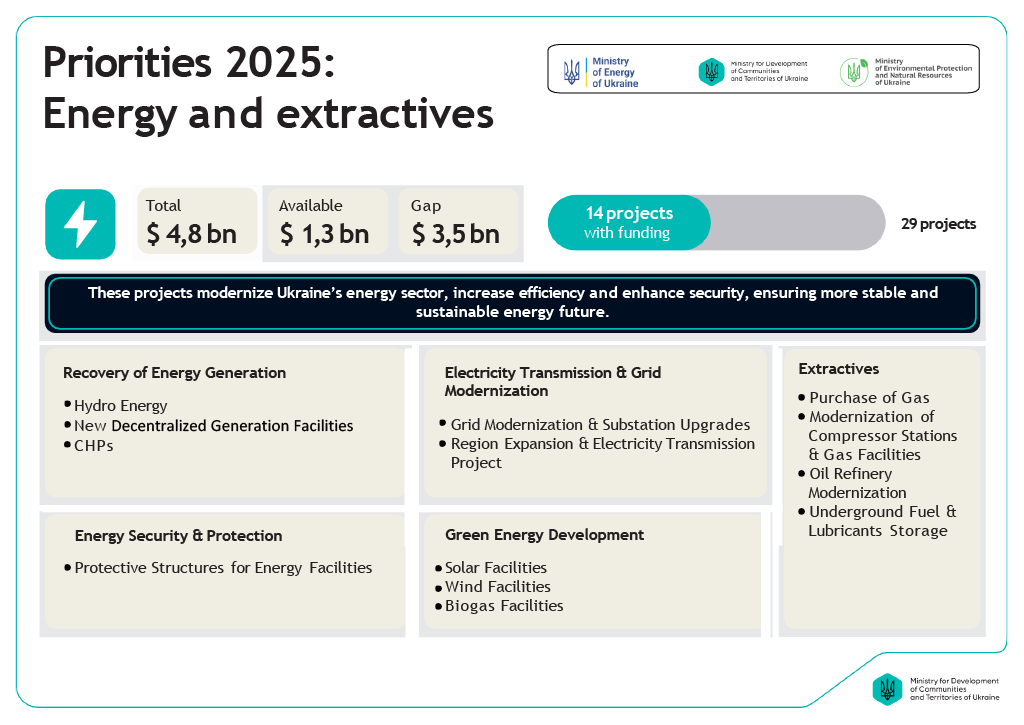Viewport: 1024px width, 725px height.
Task: Click New Decentralized Generation Facilities item
Action: (x=213, y=426)
